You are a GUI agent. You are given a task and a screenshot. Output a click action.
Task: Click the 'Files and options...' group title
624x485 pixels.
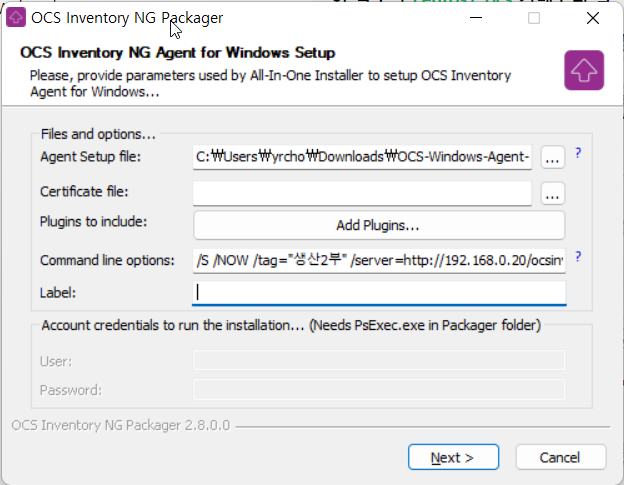(x=98, y=134)
